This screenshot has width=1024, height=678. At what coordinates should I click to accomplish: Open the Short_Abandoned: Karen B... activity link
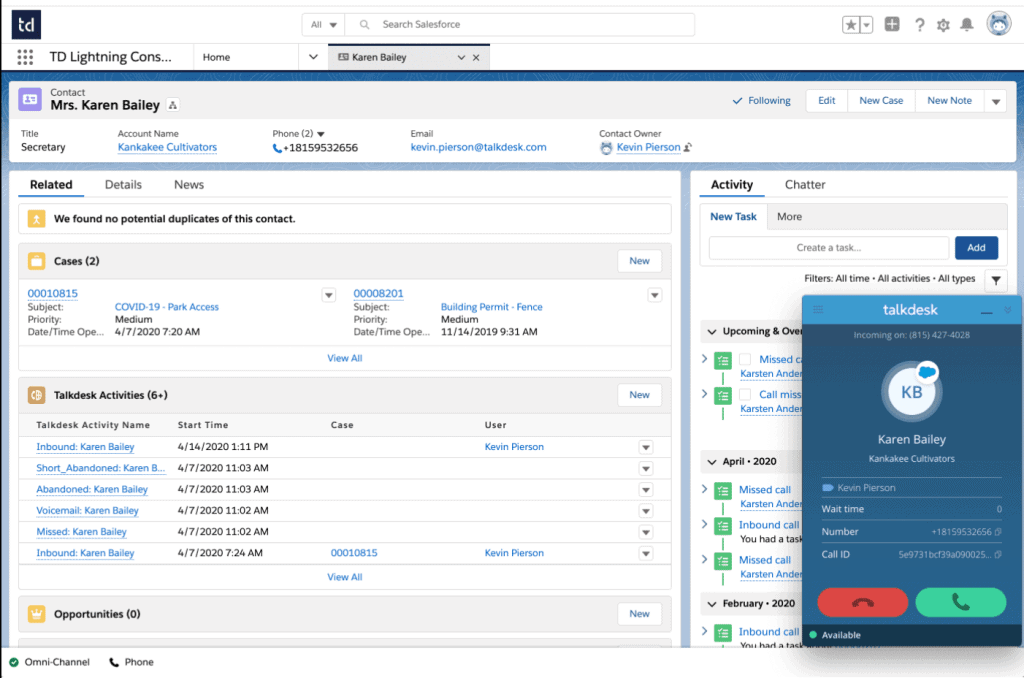pos(101,468)
